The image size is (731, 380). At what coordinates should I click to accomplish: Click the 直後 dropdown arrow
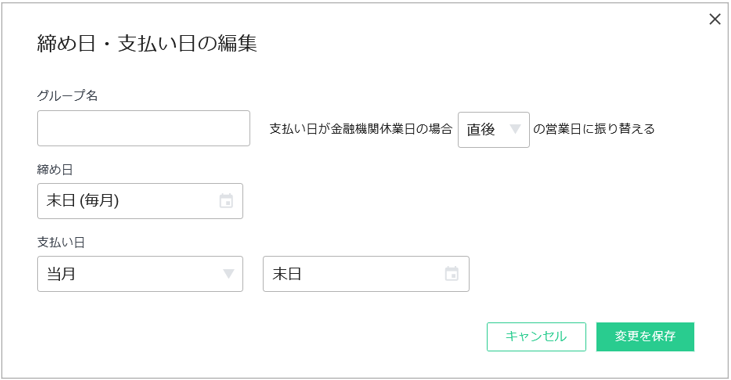(515, 129)
